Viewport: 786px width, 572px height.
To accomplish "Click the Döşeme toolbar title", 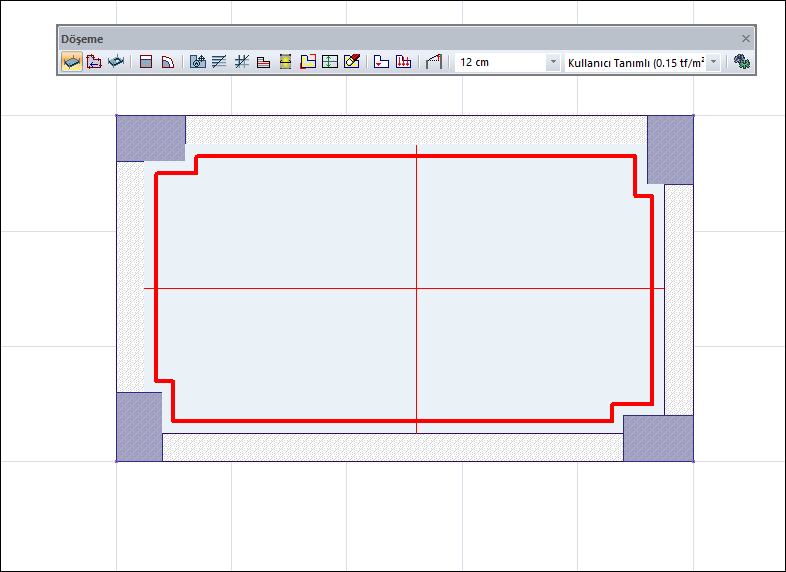I will (82, 39).
